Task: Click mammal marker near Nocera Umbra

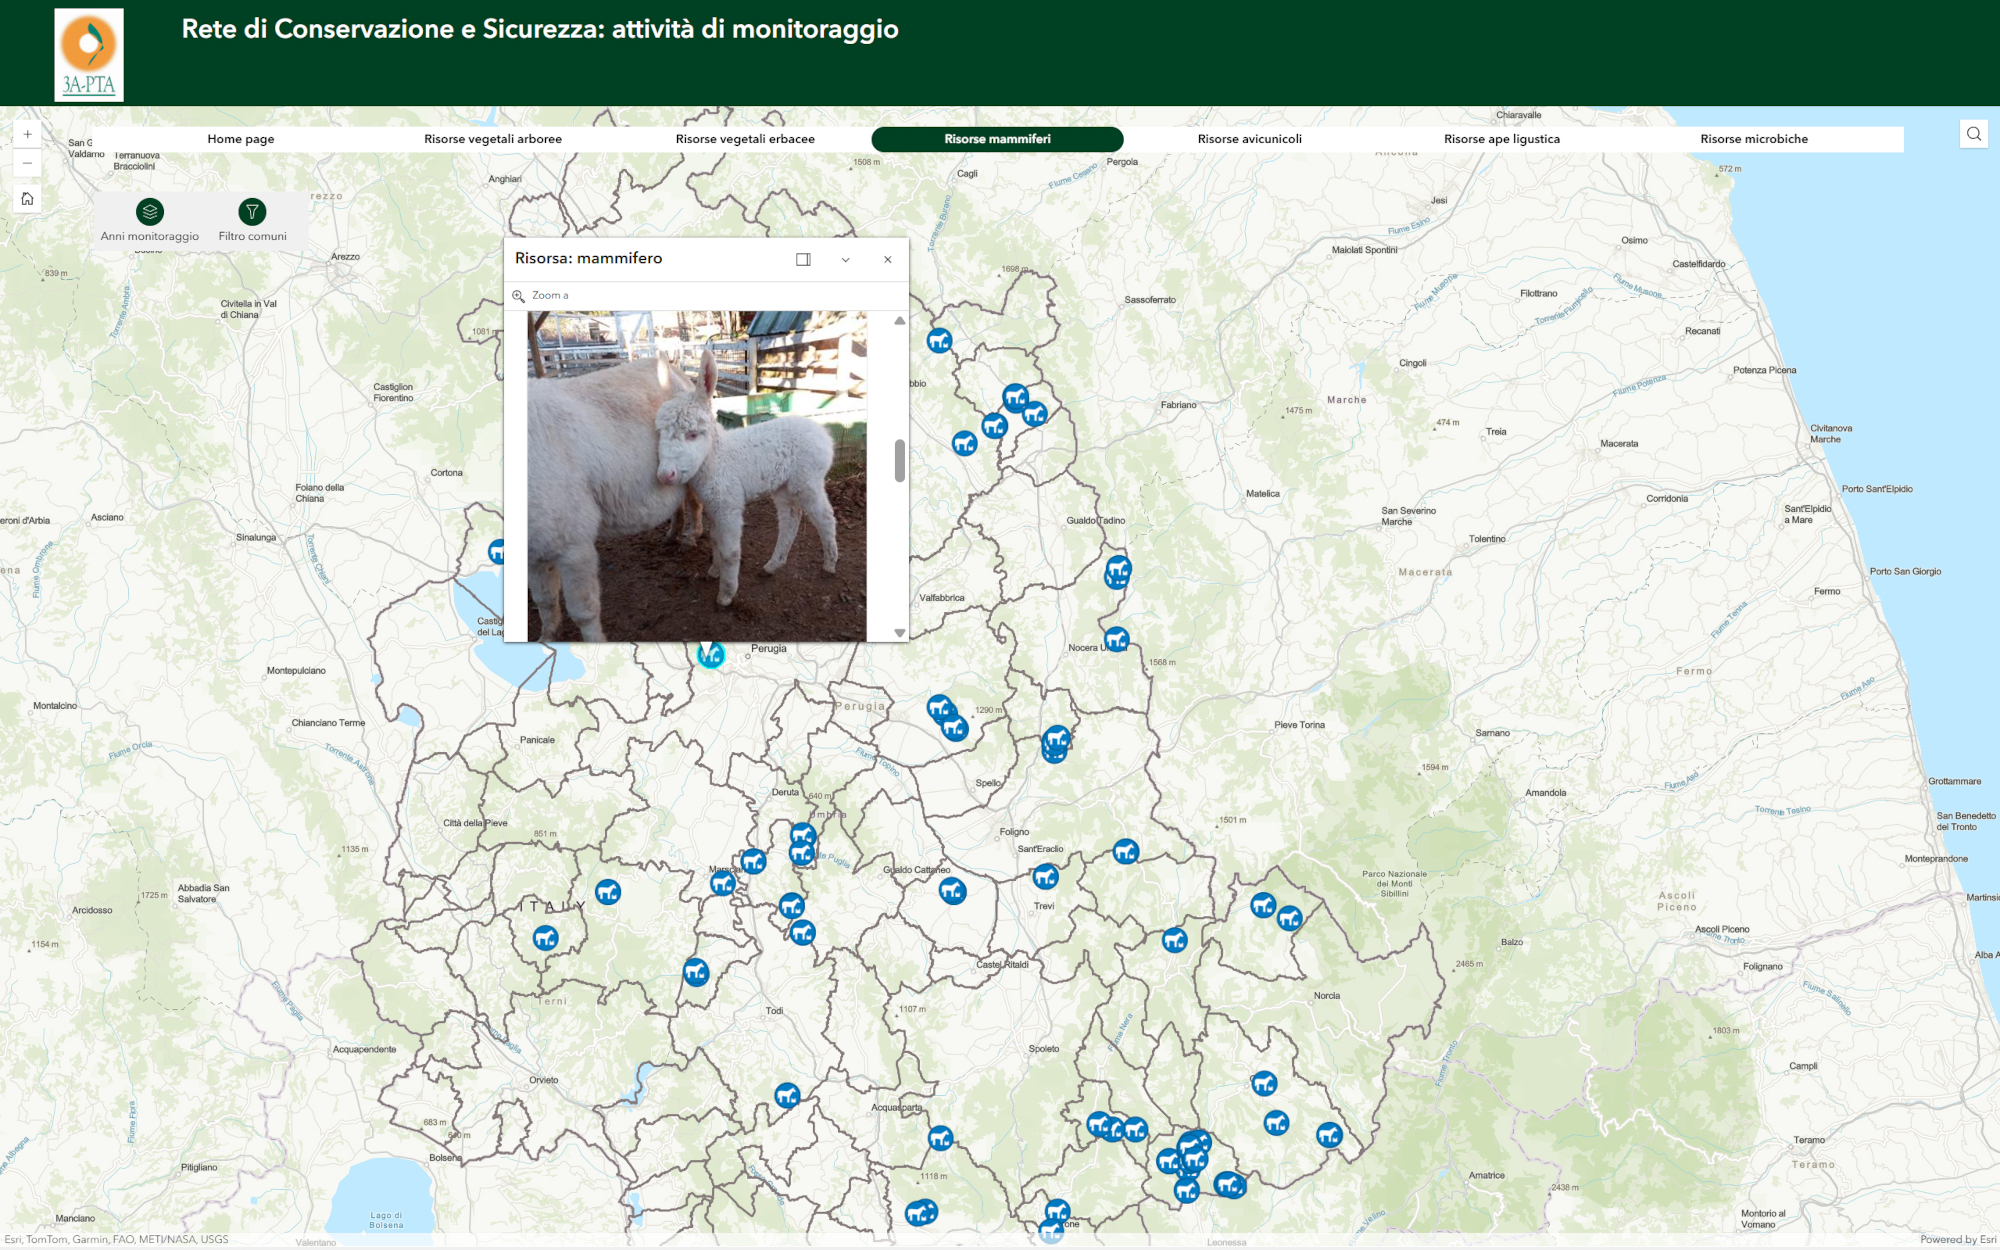Action: pos(1116,638)
